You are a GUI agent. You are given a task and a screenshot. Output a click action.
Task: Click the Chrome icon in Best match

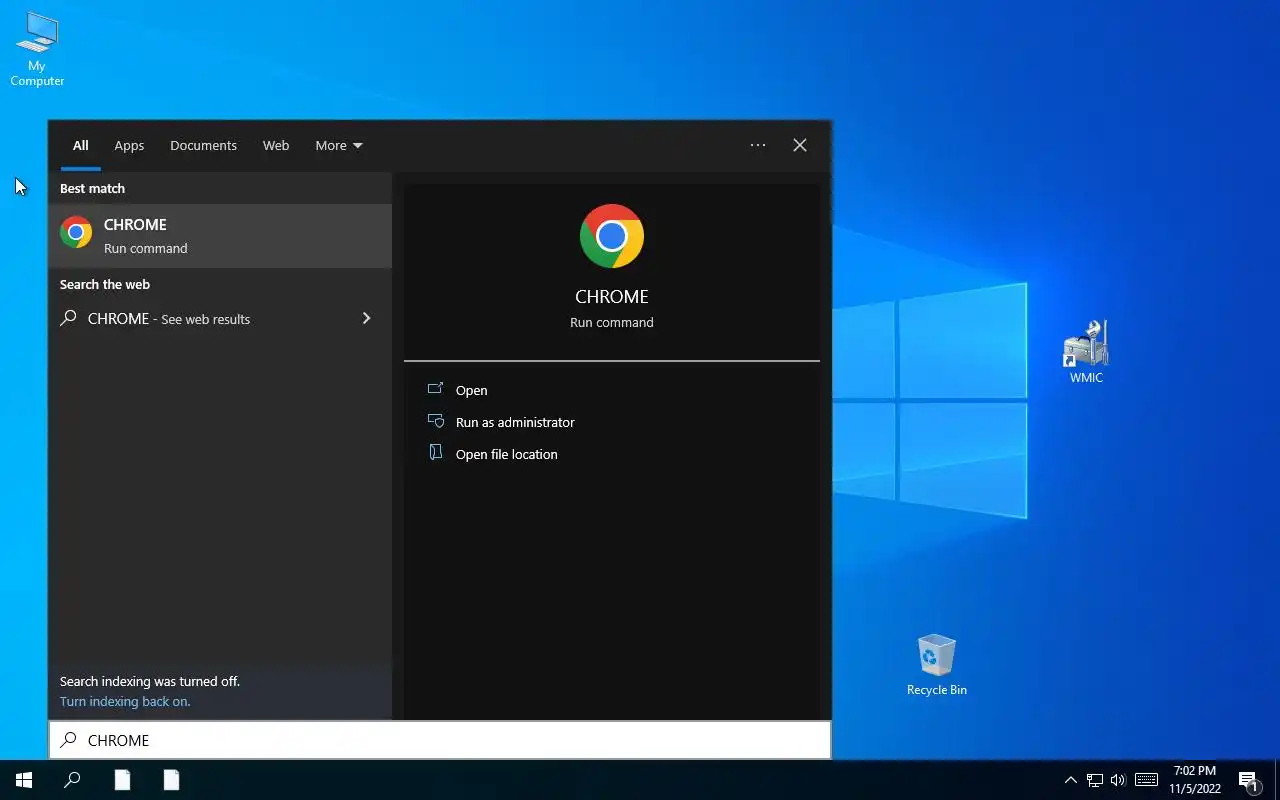(76, 232)
